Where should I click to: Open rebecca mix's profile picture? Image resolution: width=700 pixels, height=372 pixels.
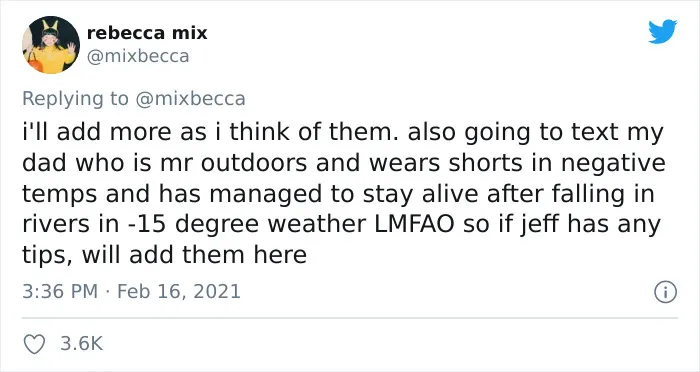(x=51, y=45)
